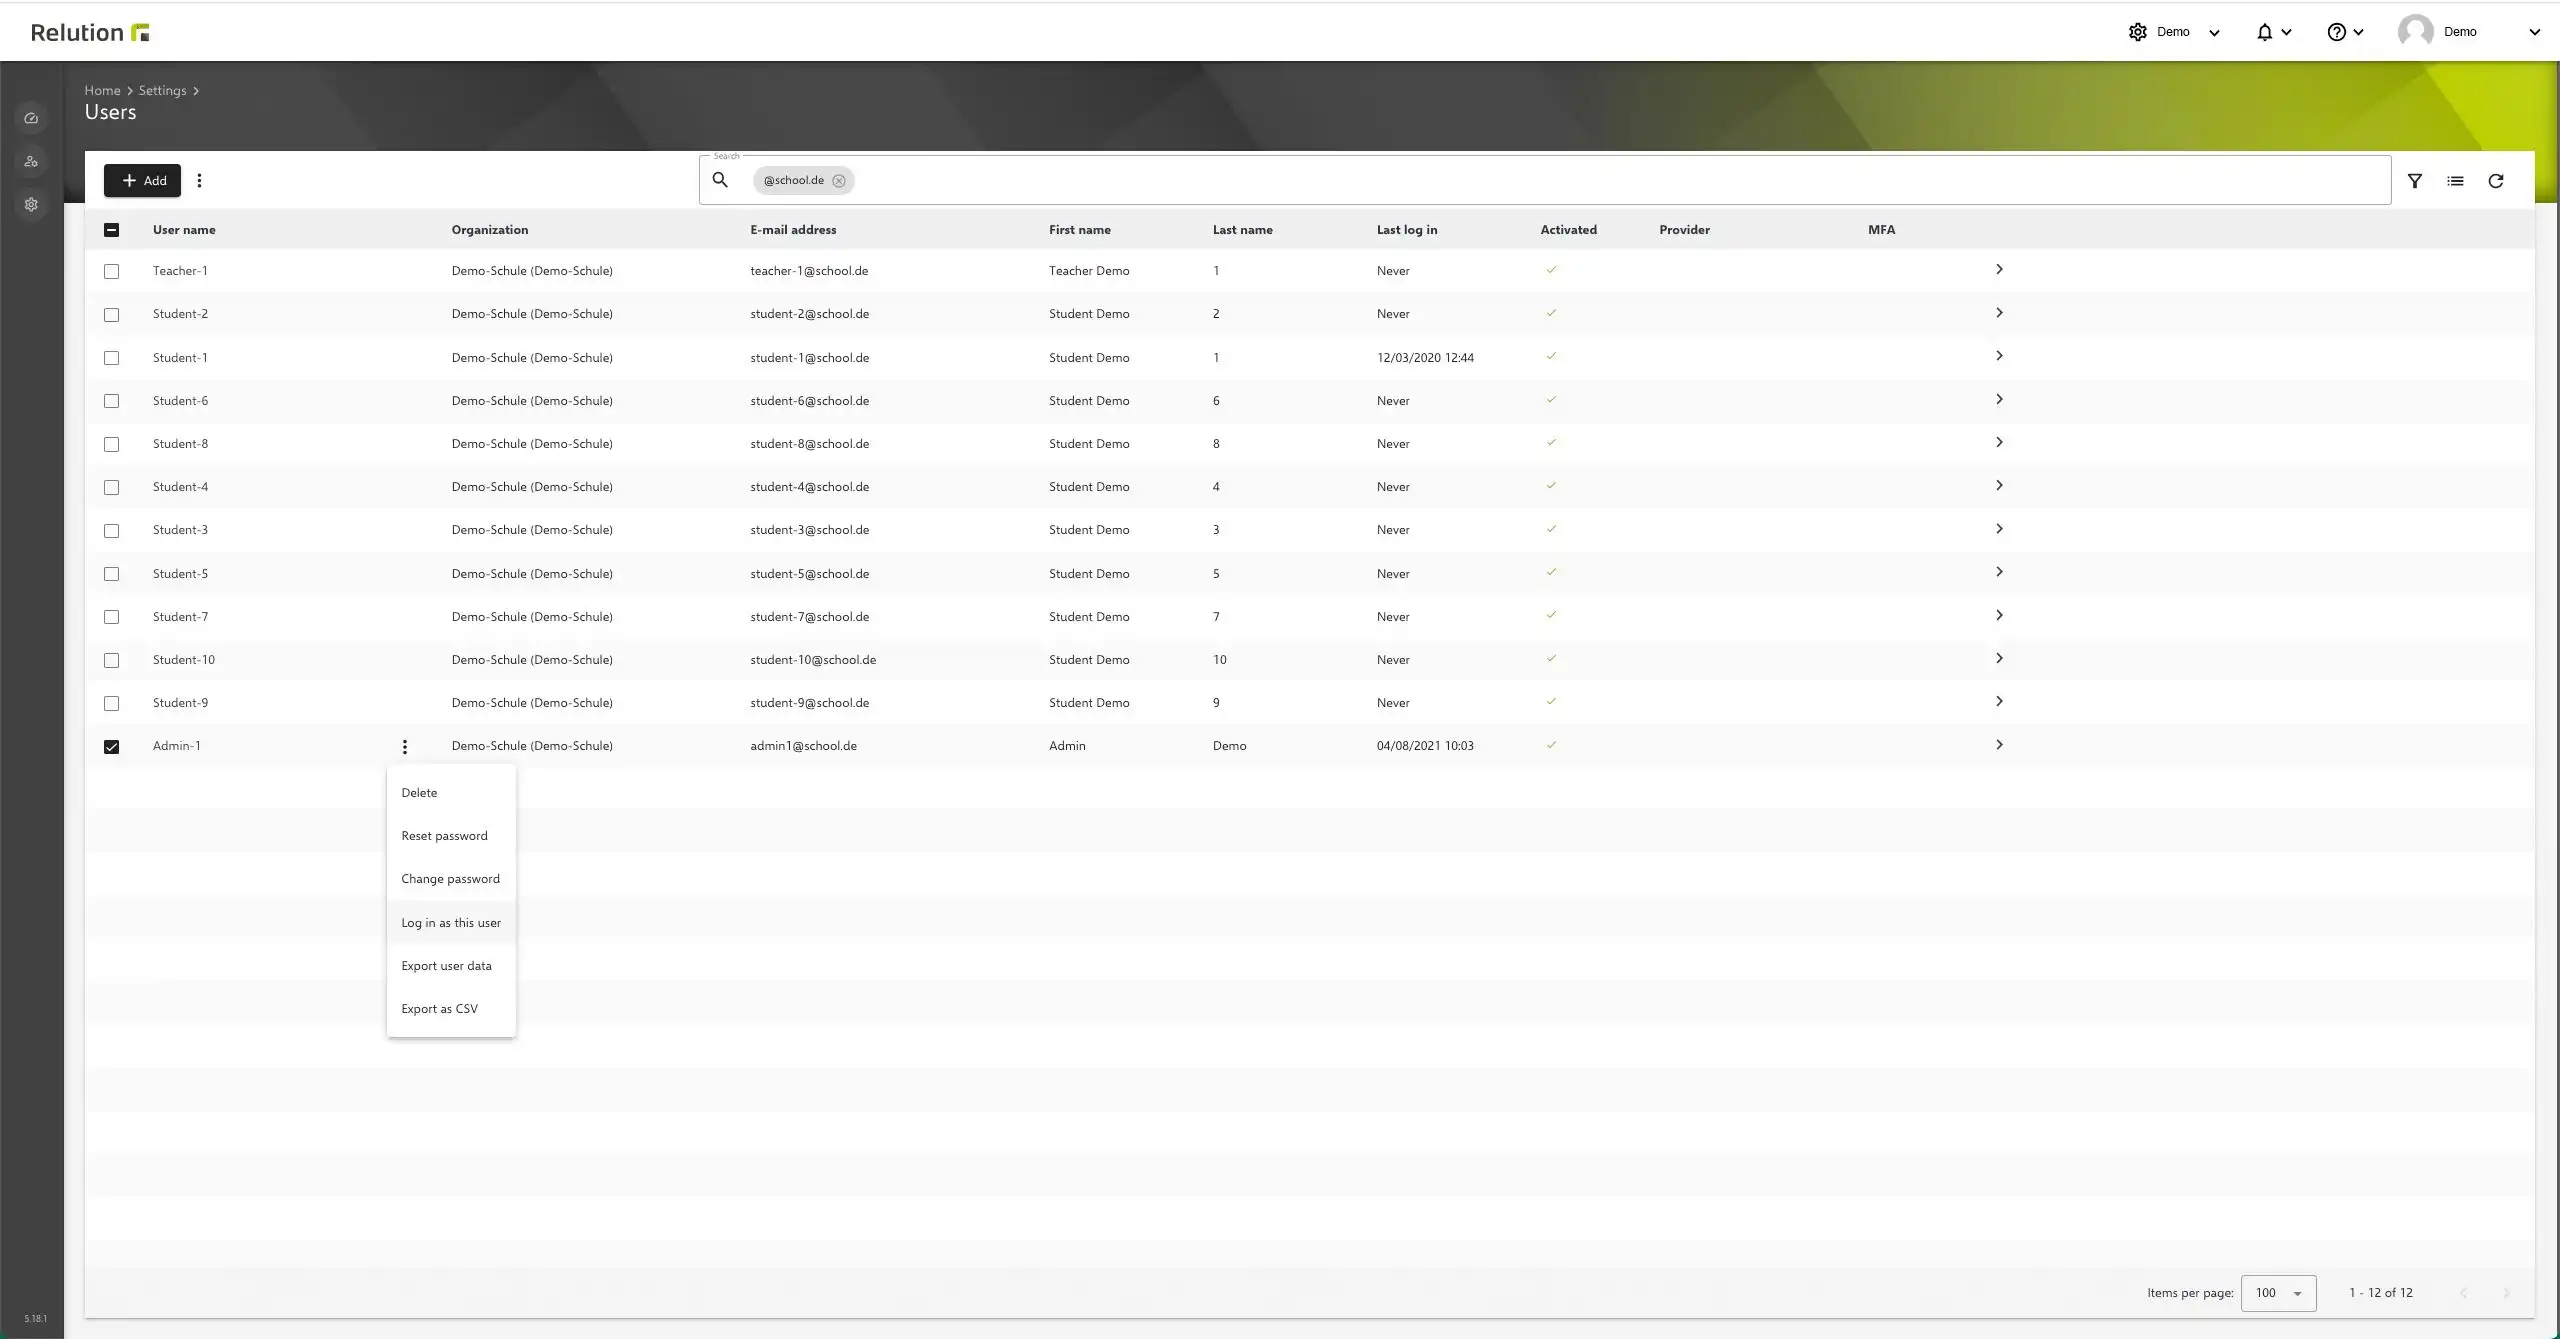Choose Change password from the menu

451,879
